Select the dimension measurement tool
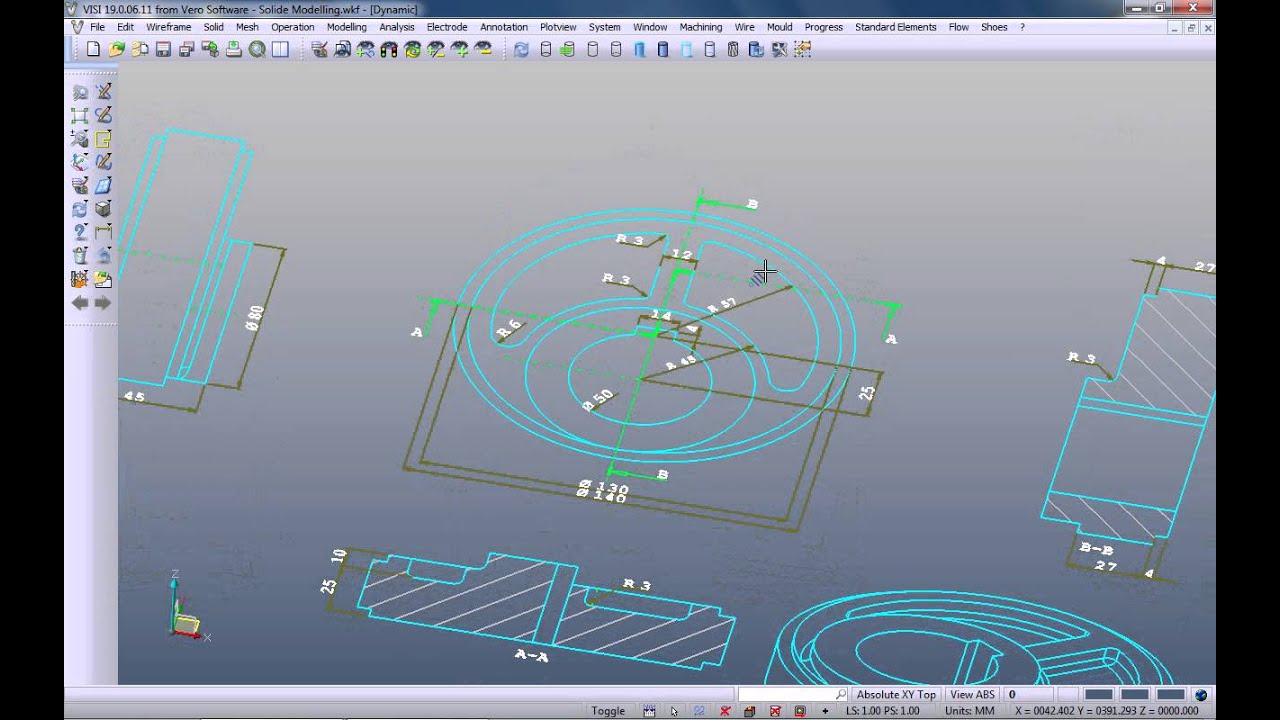 tap(103, 232)
